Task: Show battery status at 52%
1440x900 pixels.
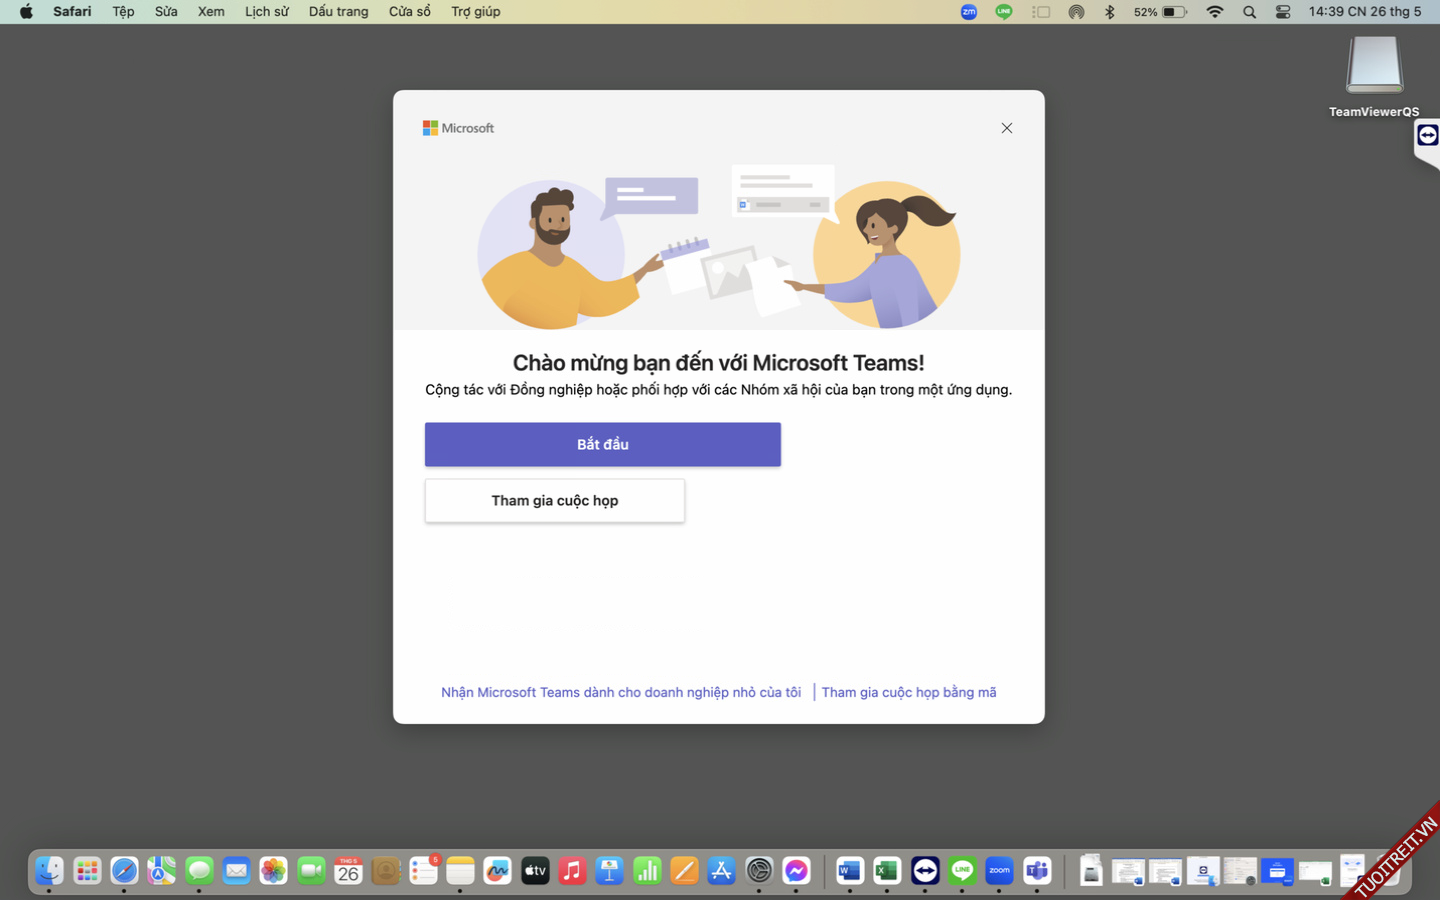Action: point(1160,12)
